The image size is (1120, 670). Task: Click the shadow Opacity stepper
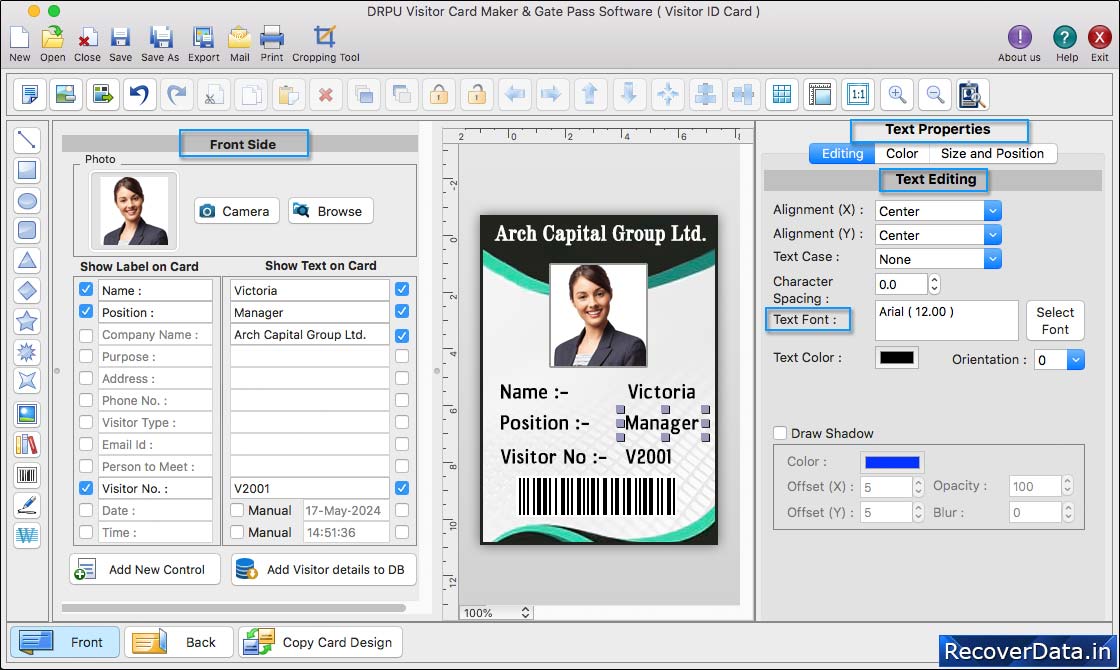(x=1067, y=486)
